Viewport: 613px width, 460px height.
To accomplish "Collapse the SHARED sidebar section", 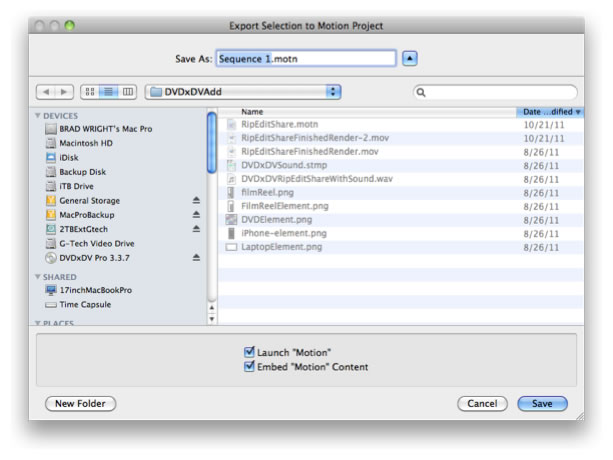I will (x=38, y=277).
